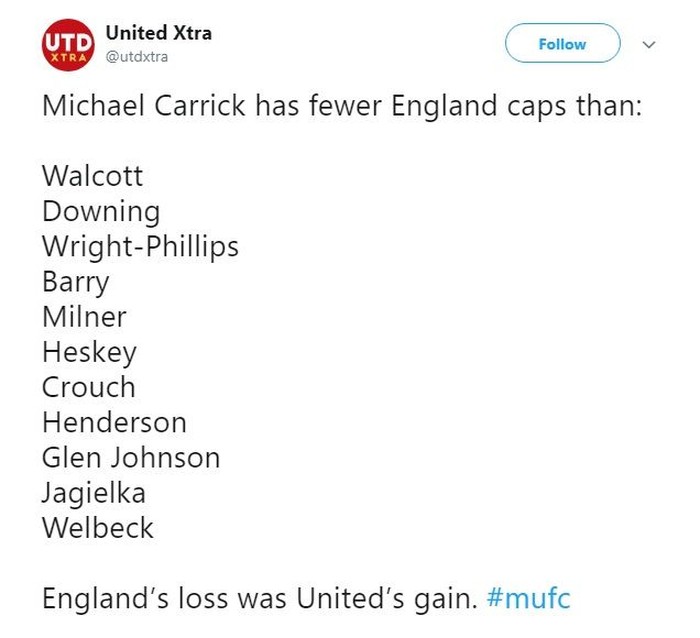Click the @utdxtra handle
This screenshot has width=700, height=638.
[x=137, y=57]
